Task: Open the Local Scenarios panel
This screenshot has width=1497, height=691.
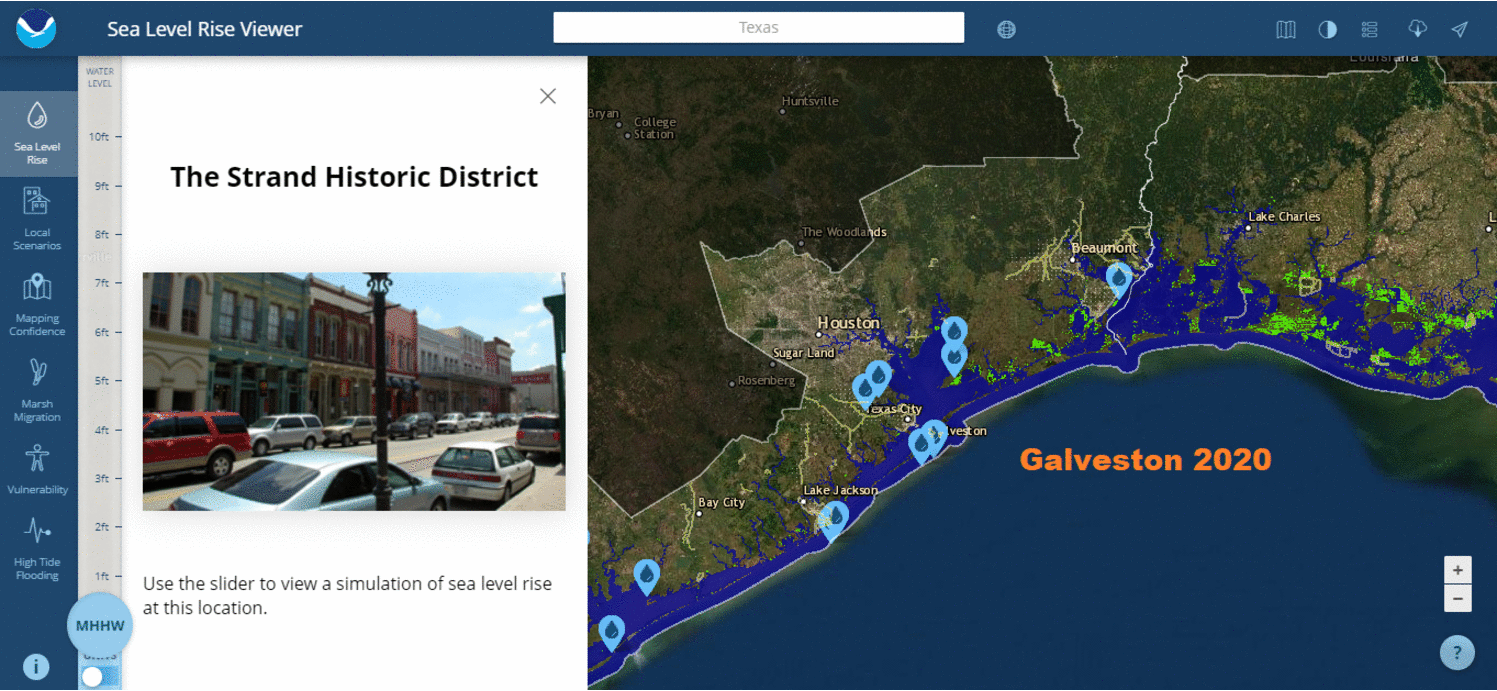Action: tap(37, 219)
